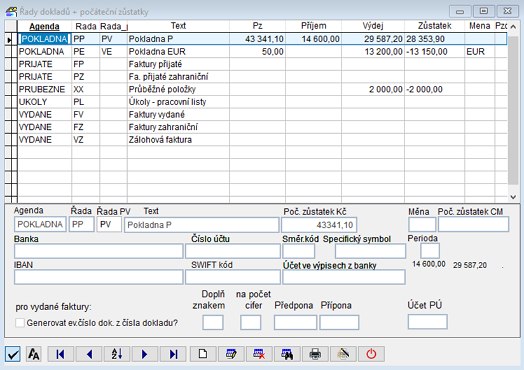Click the A-Z sort icon
Screen dimensions: 524x370
point(117,354)
